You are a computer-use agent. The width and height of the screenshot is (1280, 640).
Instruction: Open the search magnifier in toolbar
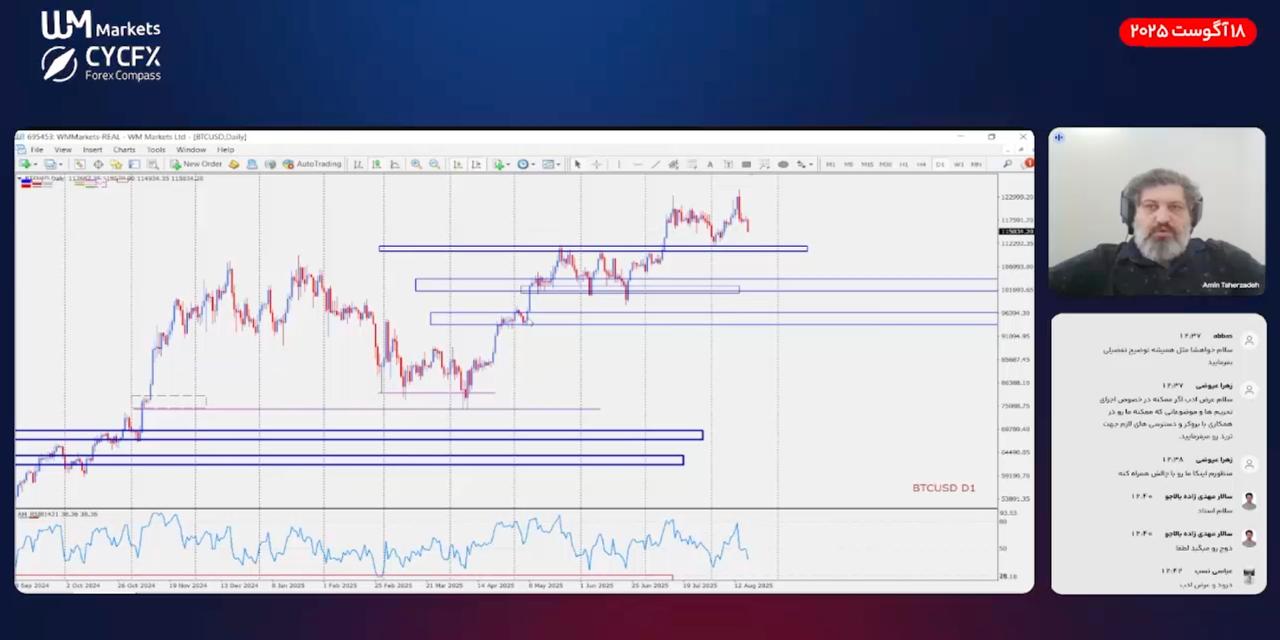(x=1007, y=164)
